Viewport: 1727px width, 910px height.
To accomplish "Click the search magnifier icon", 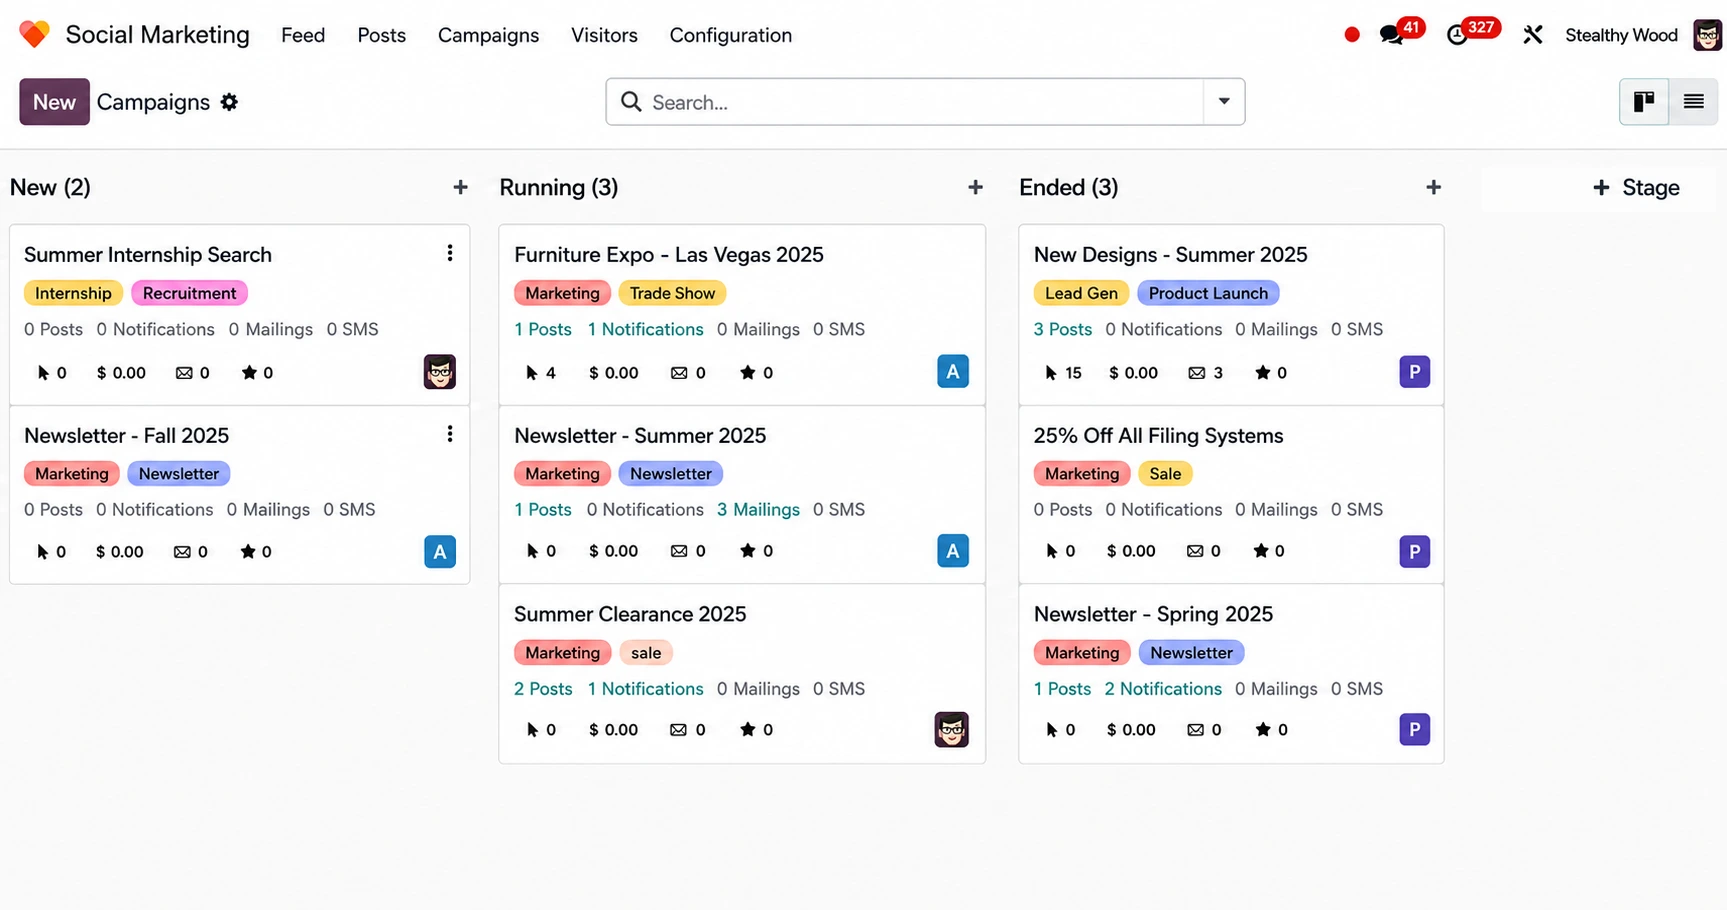I will 631,102.
